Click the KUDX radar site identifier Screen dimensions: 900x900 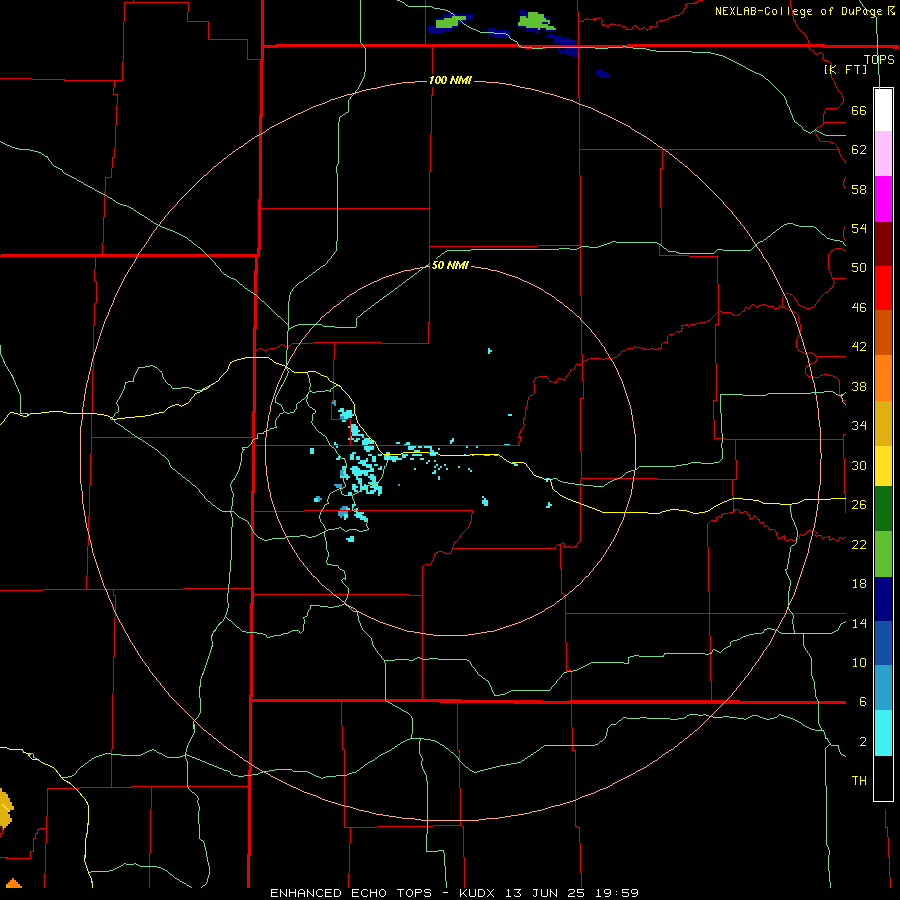[x=476, y=893]
